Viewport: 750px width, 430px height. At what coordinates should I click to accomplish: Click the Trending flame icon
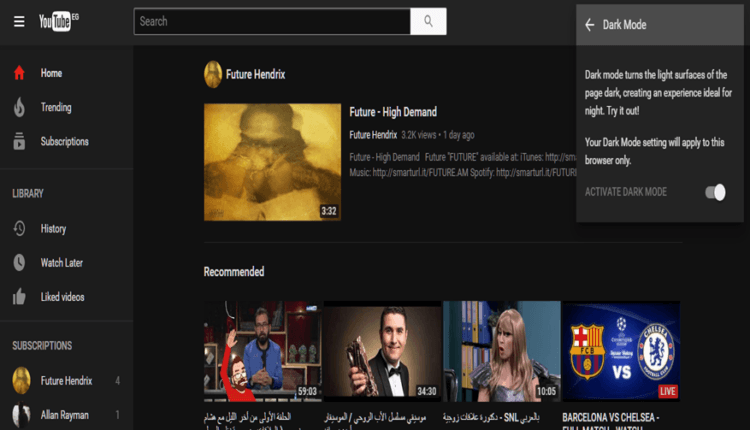click(x=19, y=107)
